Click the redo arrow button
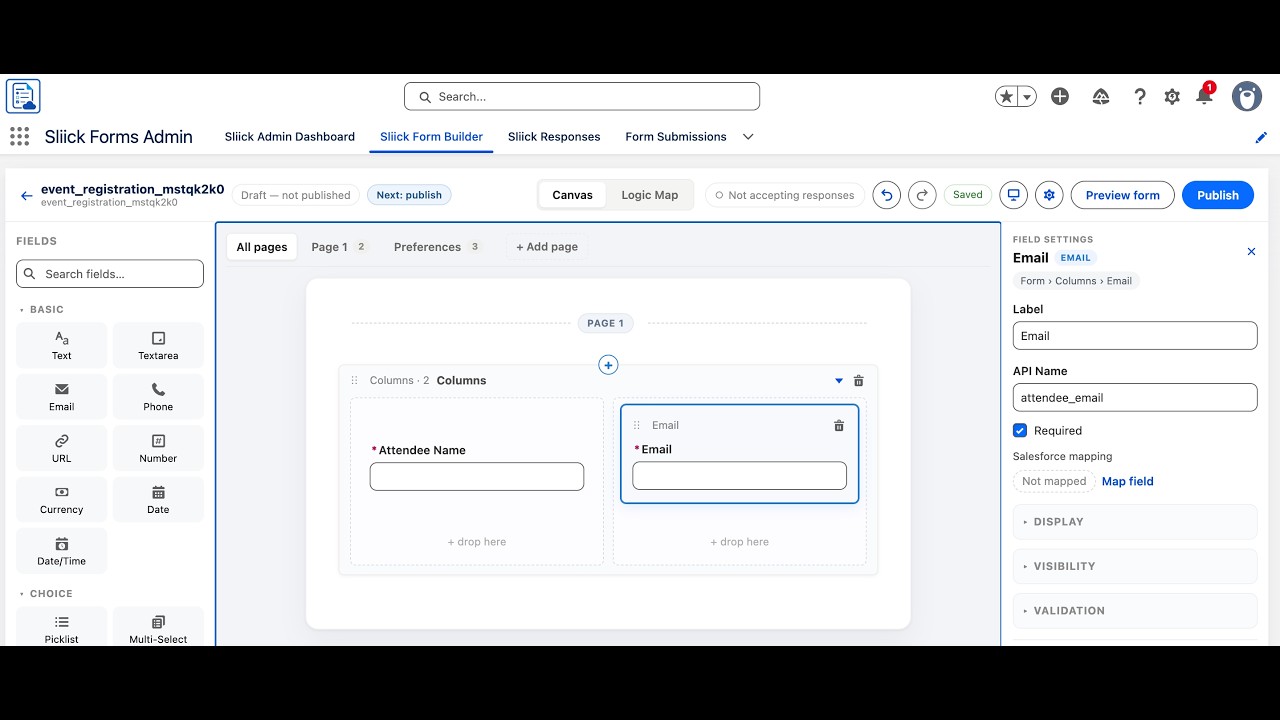The image size is (1280, 720). tap(922, 195)
